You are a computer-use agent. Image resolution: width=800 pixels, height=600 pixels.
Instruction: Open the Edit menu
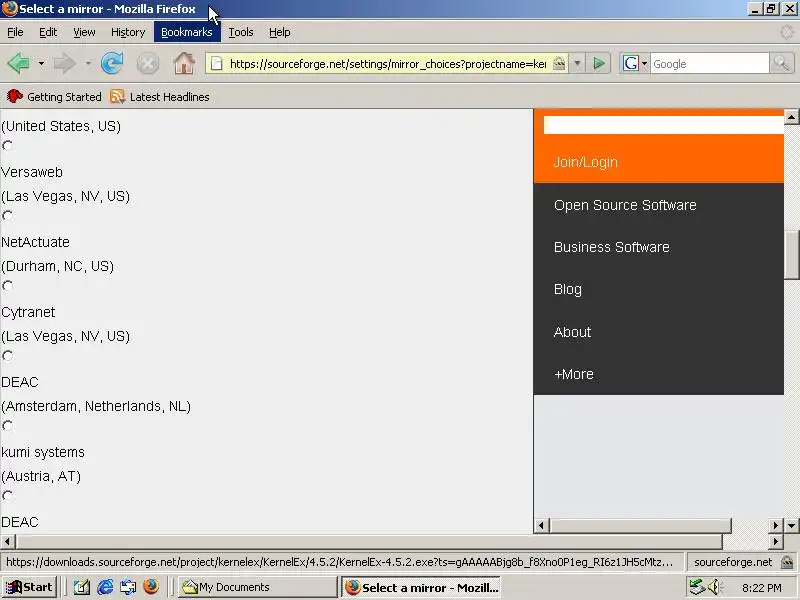coord(48,32)
